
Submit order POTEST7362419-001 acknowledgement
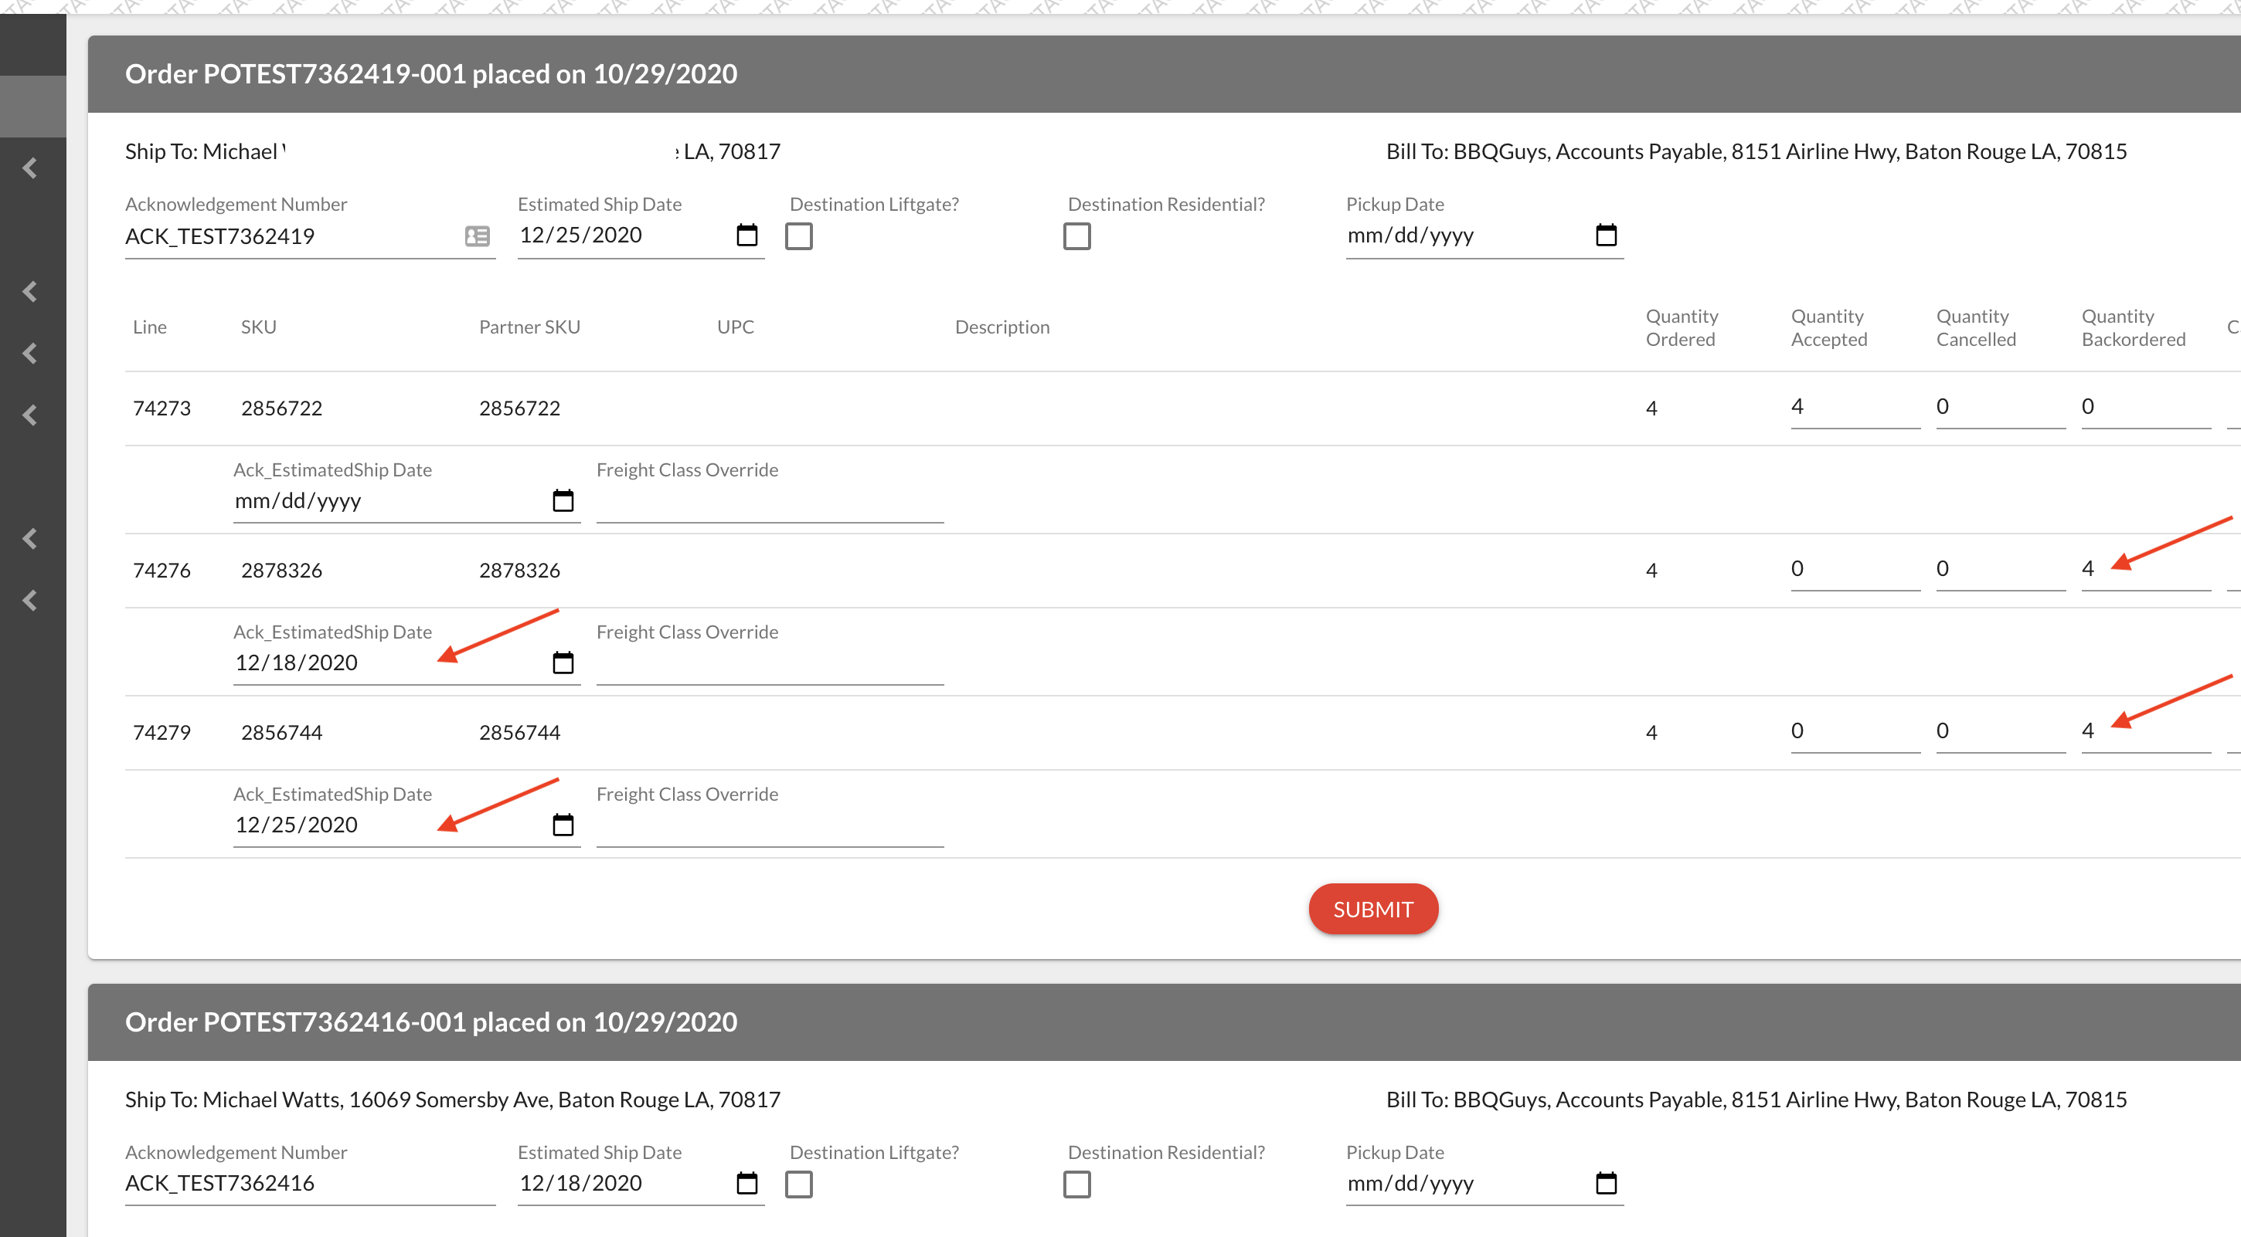[x=1372, y=909]
